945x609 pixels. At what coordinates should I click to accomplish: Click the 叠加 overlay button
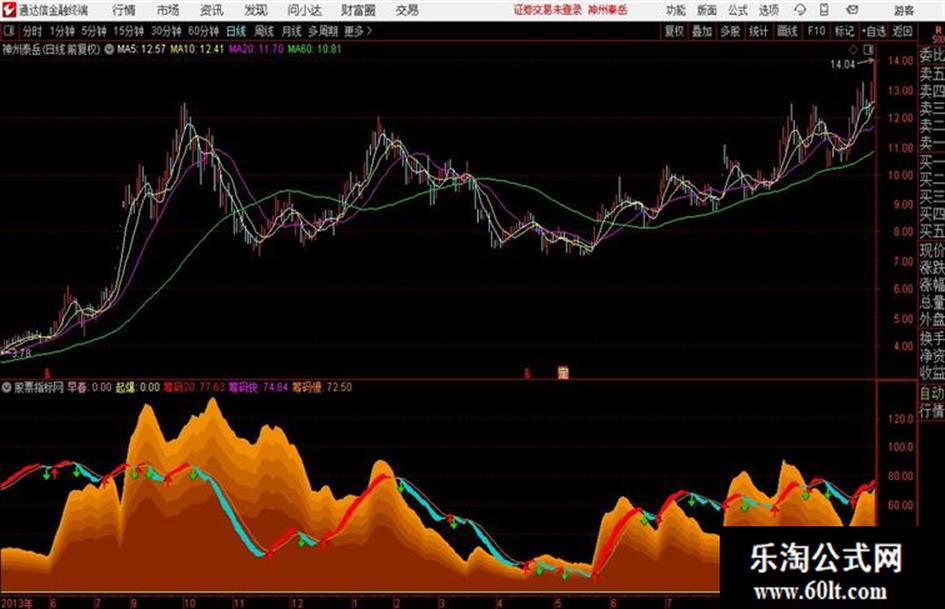click(702, 31)
